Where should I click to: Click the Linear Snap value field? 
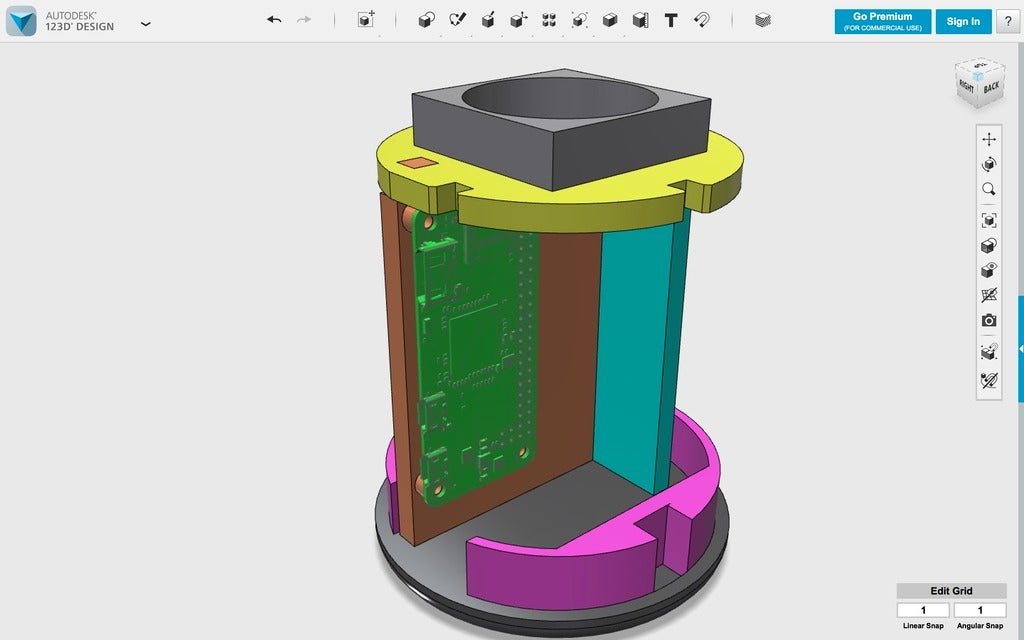[x=923, y=610]
